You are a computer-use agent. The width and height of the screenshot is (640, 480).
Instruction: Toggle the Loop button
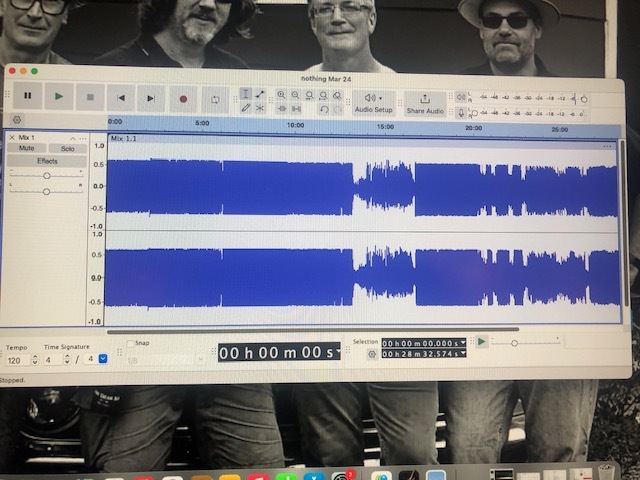click(215, 100)
